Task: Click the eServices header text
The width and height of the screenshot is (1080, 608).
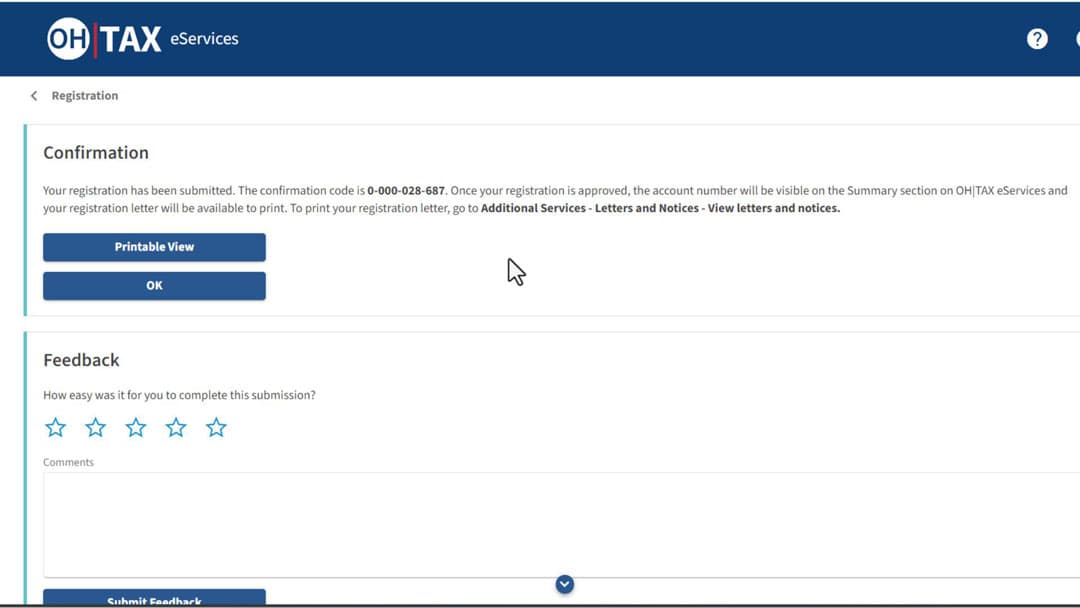Action: click(x=204, y=39)
